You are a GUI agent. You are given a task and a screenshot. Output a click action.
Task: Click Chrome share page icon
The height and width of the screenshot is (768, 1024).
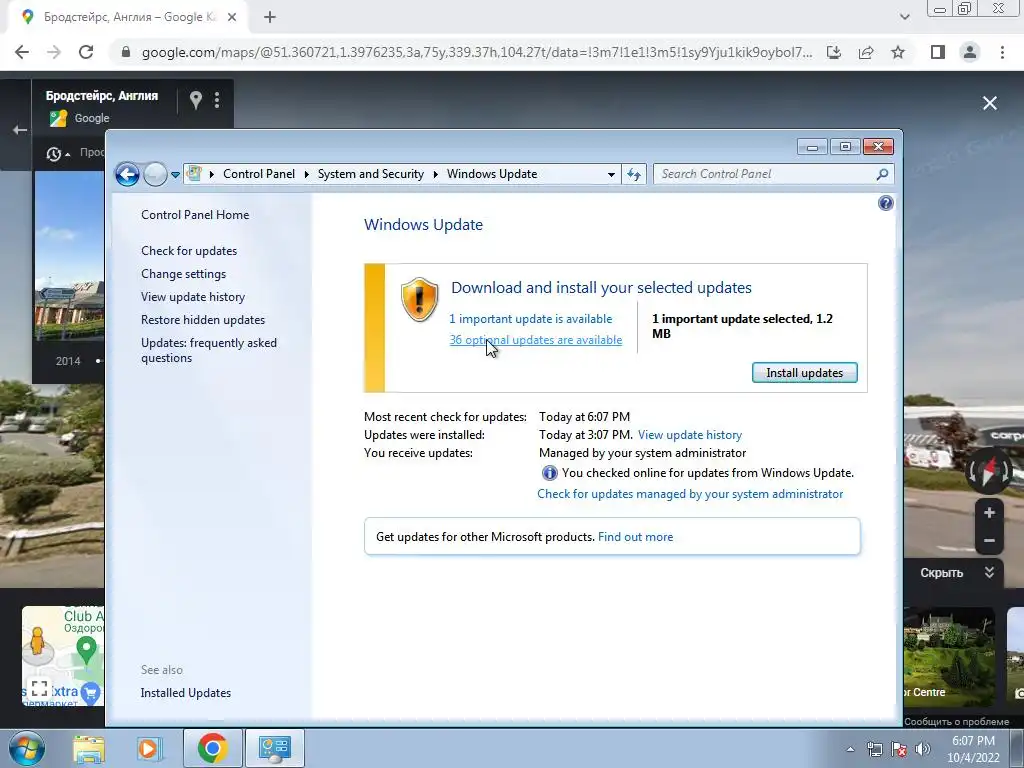(x=866, y=52)
